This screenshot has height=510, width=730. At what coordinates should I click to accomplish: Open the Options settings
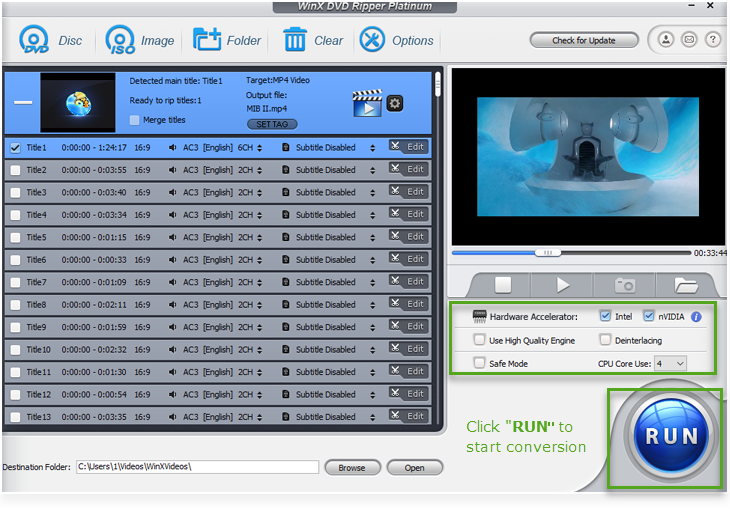coord(396,40)
